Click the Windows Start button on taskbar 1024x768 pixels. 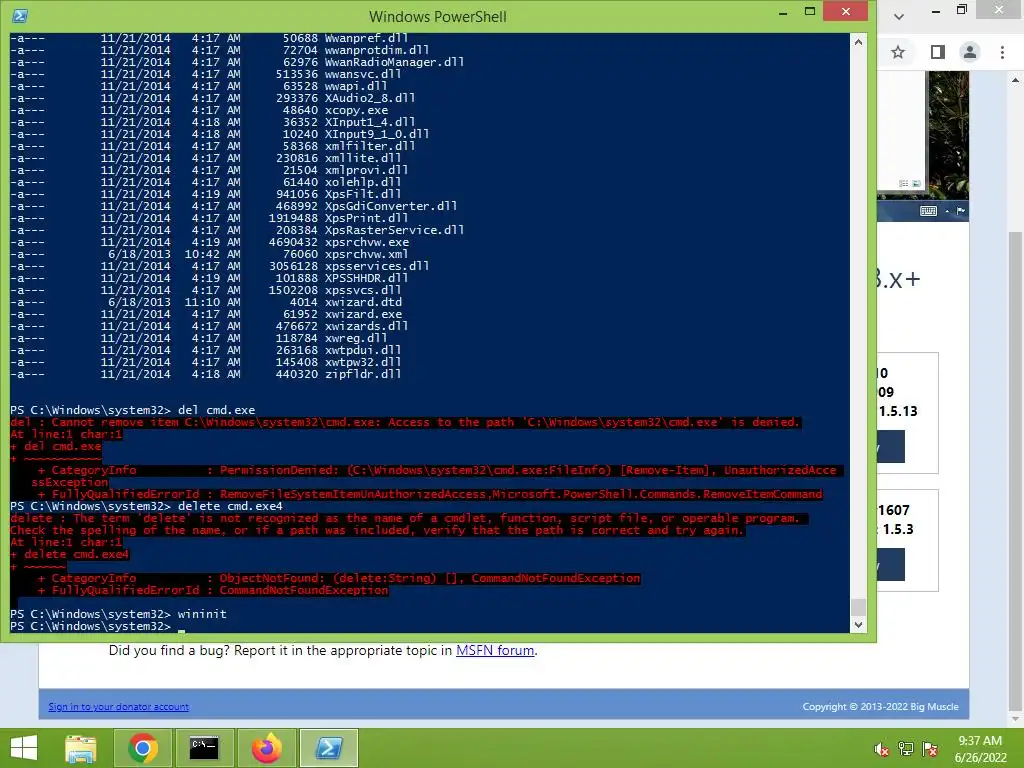(24, 748)
